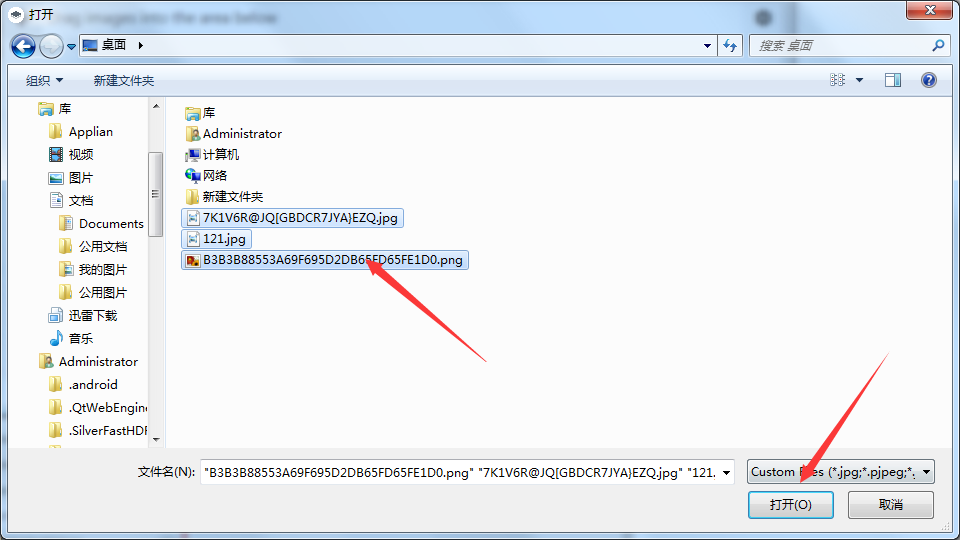Viewport: 960px width, 540px height.
Task: Open the file name history dropdown
Action: (726, 472)
